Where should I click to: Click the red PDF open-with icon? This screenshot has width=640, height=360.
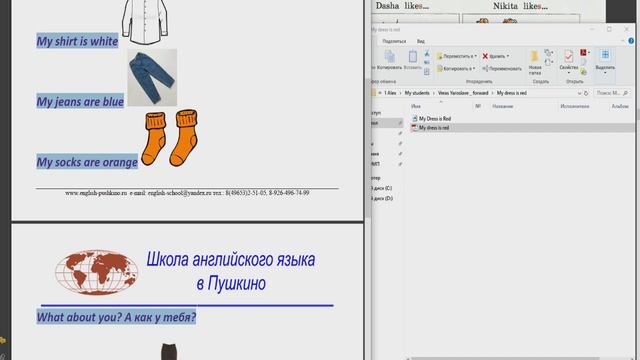coord(583,53)
